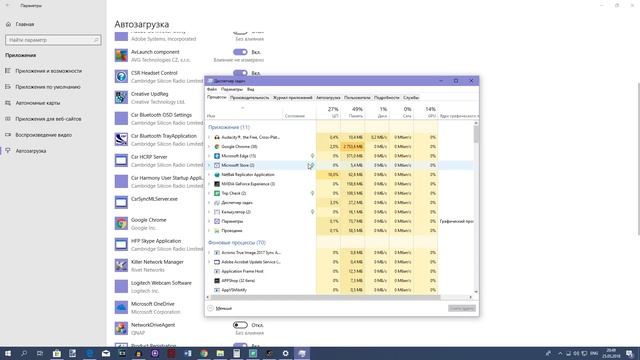The image size is (640, 360).
Task: Click the Меньше fewer details button
Action: [220, 308]
